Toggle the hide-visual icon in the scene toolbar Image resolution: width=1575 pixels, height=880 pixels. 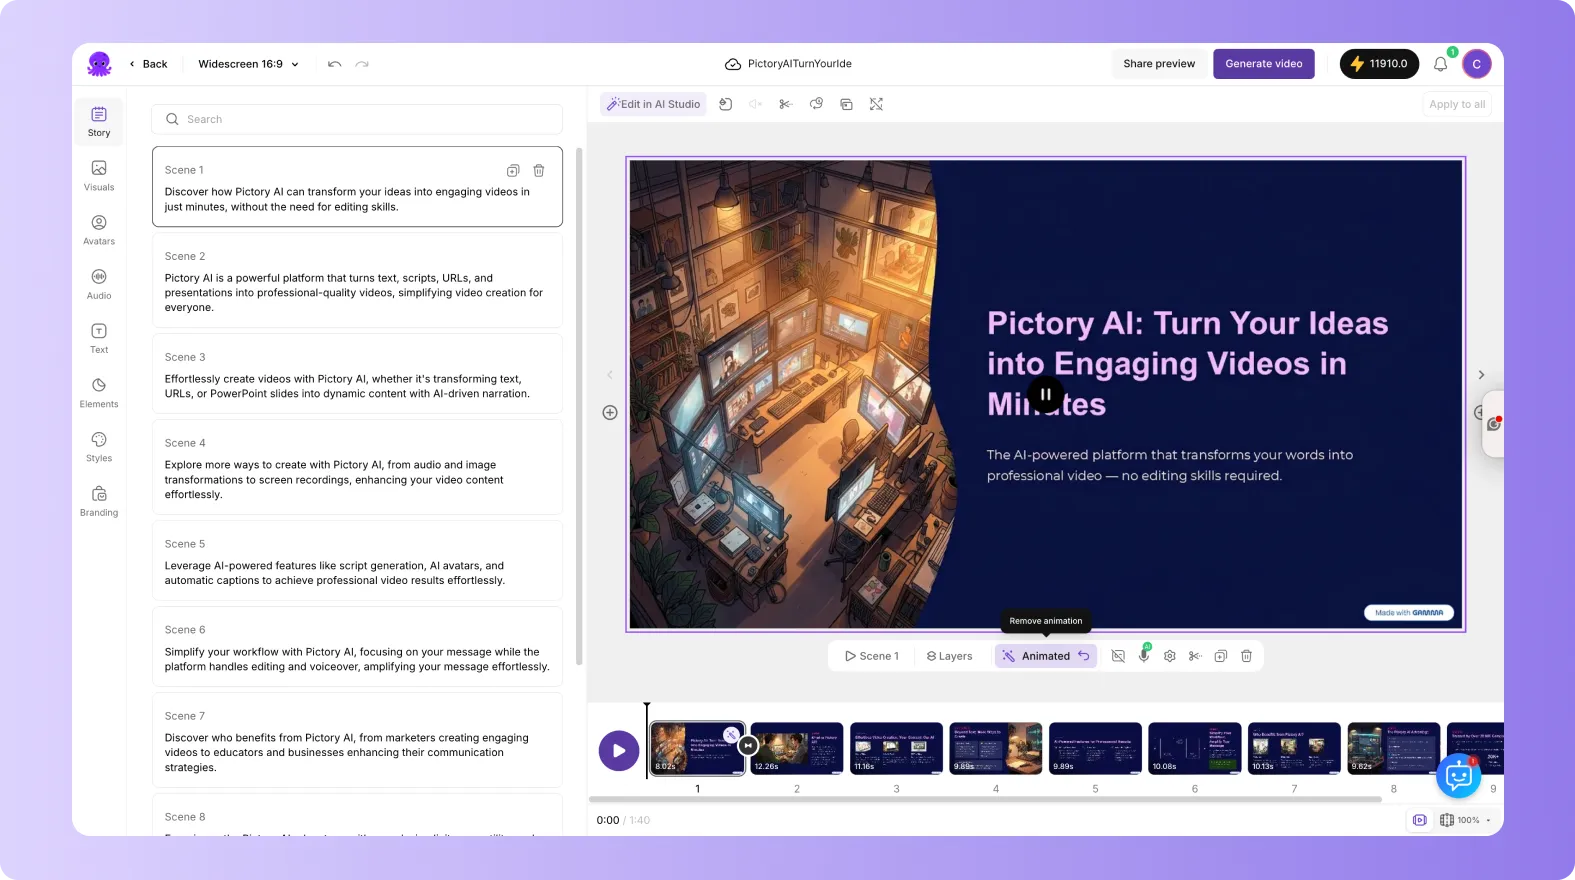pos(1118,656)
